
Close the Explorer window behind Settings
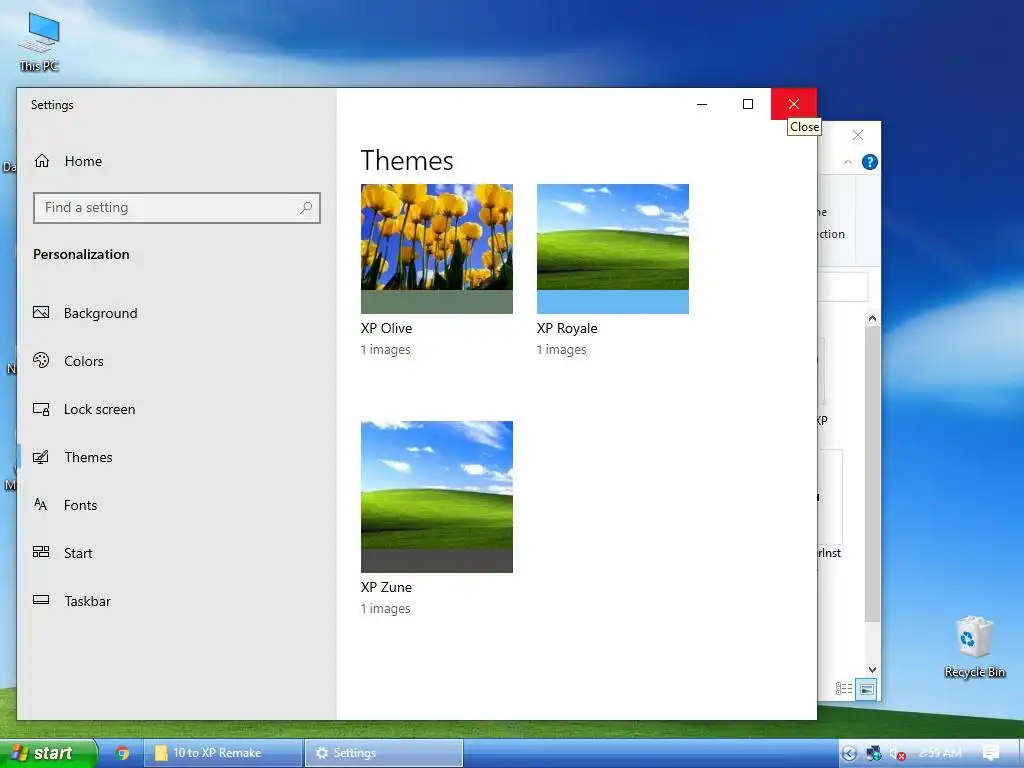pos(858,135)
